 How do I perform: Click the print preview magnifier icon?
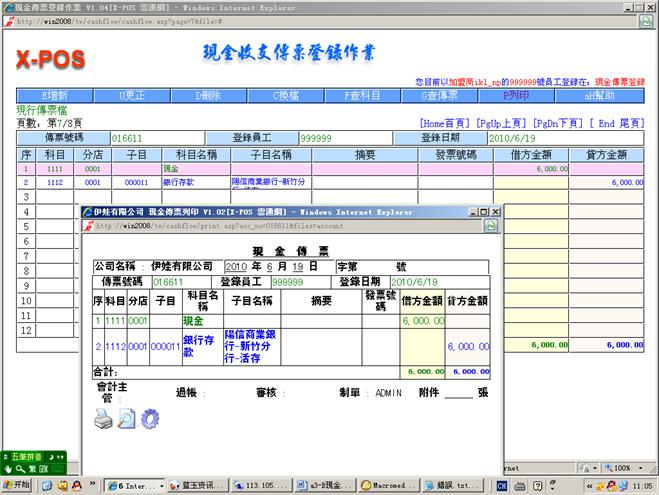click(x=127, y=418)
